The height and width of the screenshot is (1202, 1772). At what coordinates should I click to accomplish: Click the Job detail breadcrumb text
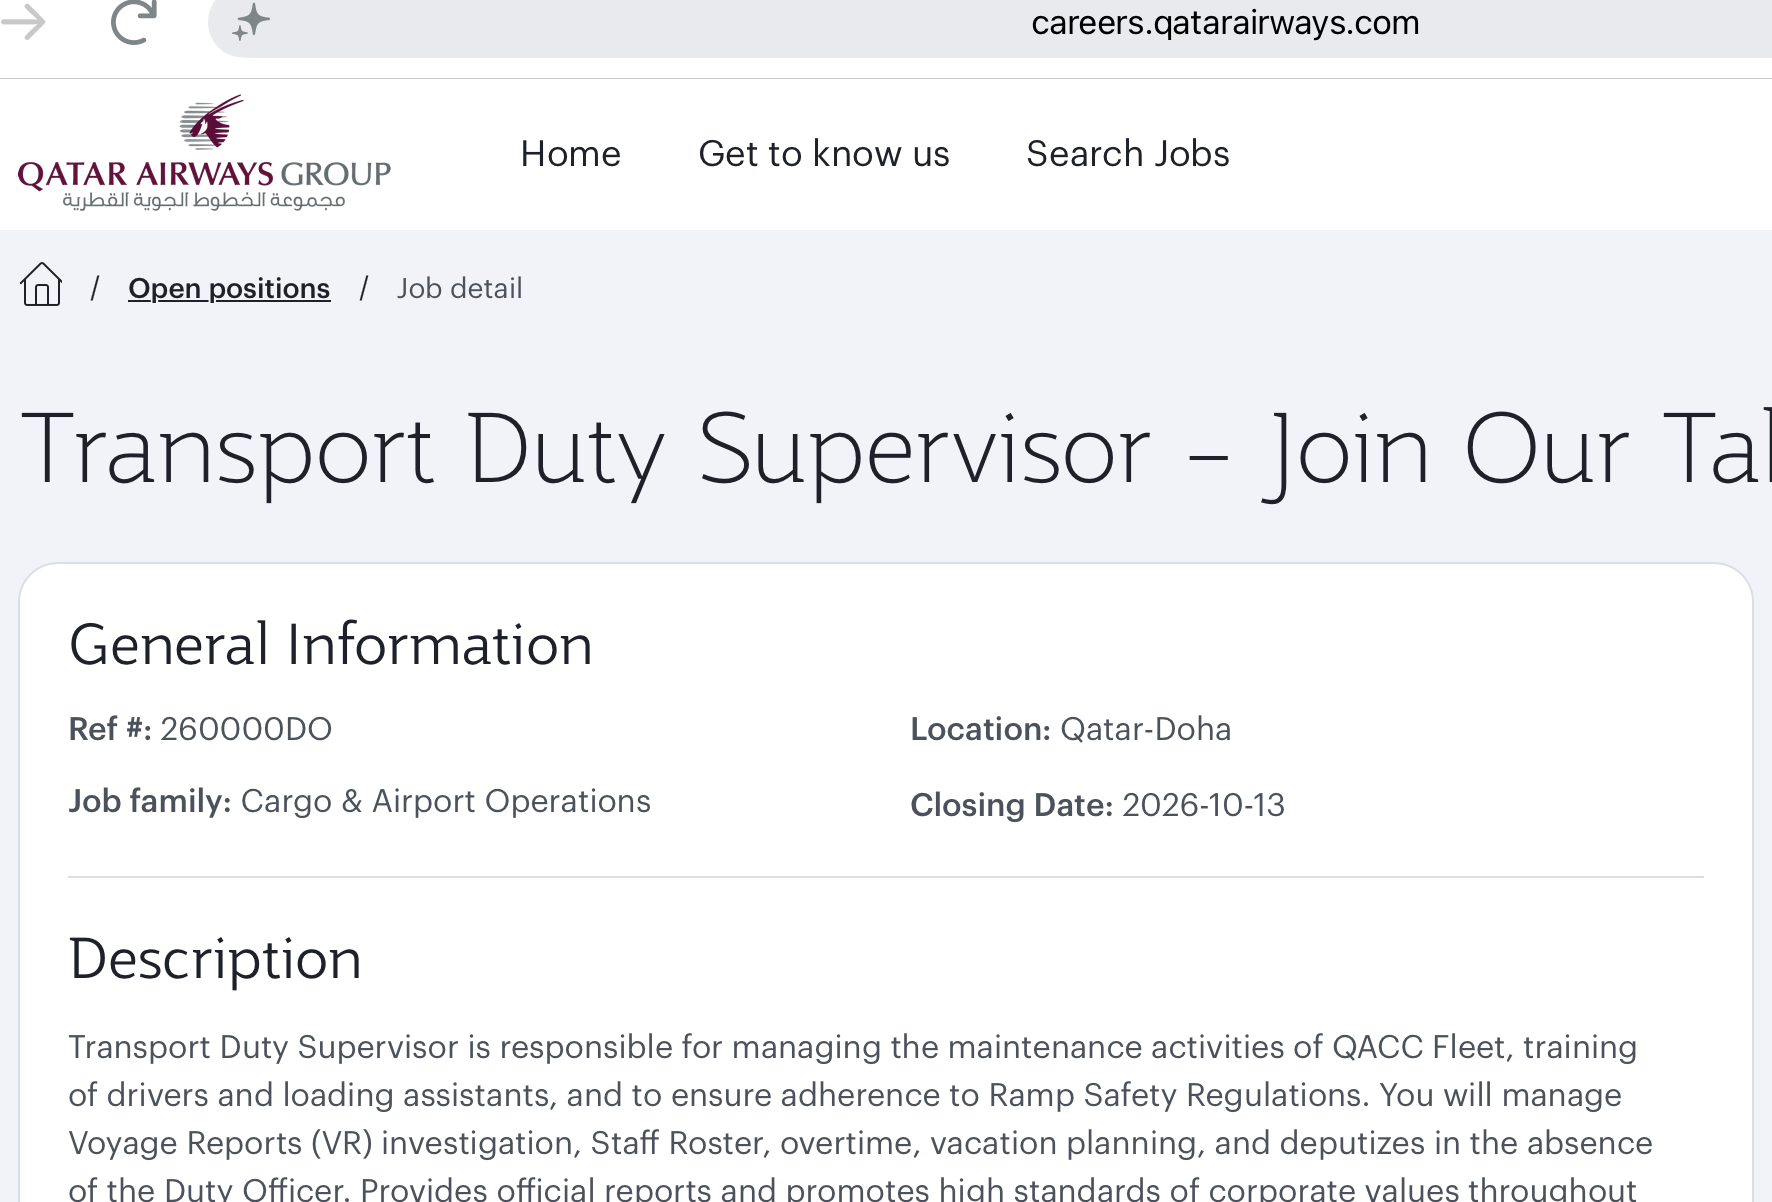459,288
